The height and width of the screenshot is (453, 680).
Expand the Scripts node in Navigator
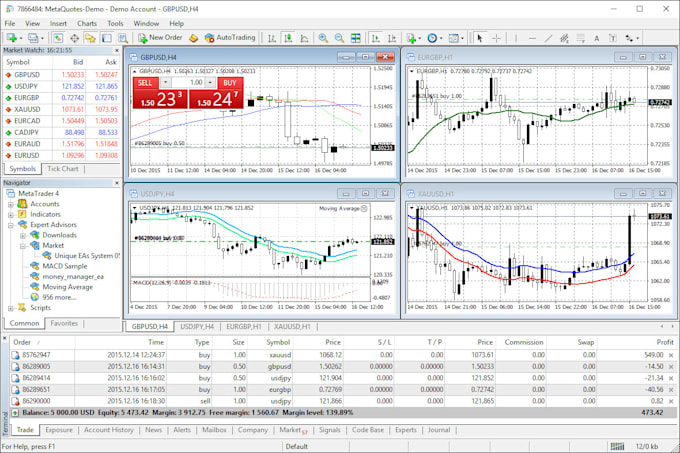pyautogui.click(x=10, y=307)
